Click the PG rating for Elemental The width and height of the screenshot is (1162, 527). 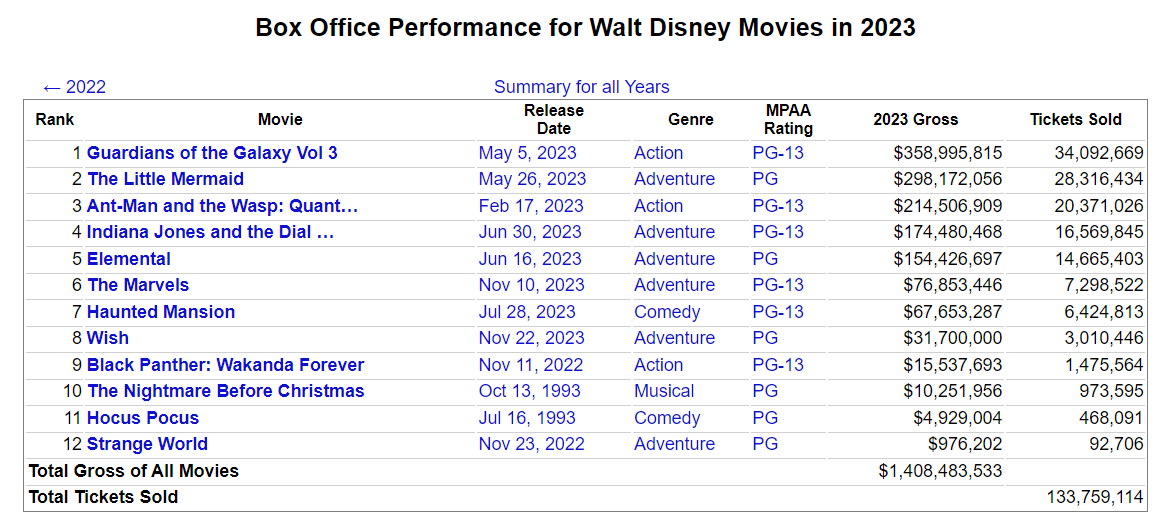(x=765, y=259)
